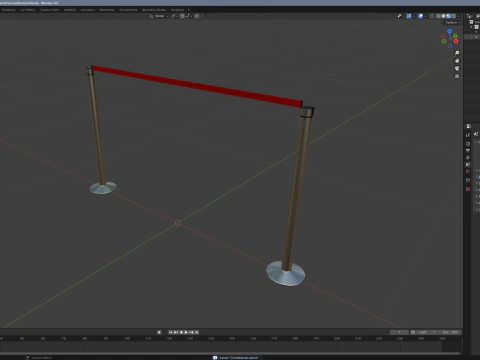The height and width of the screenshot is (360, 480).
Task: Open the snapping options dropdown
Action: pos(188,16)
